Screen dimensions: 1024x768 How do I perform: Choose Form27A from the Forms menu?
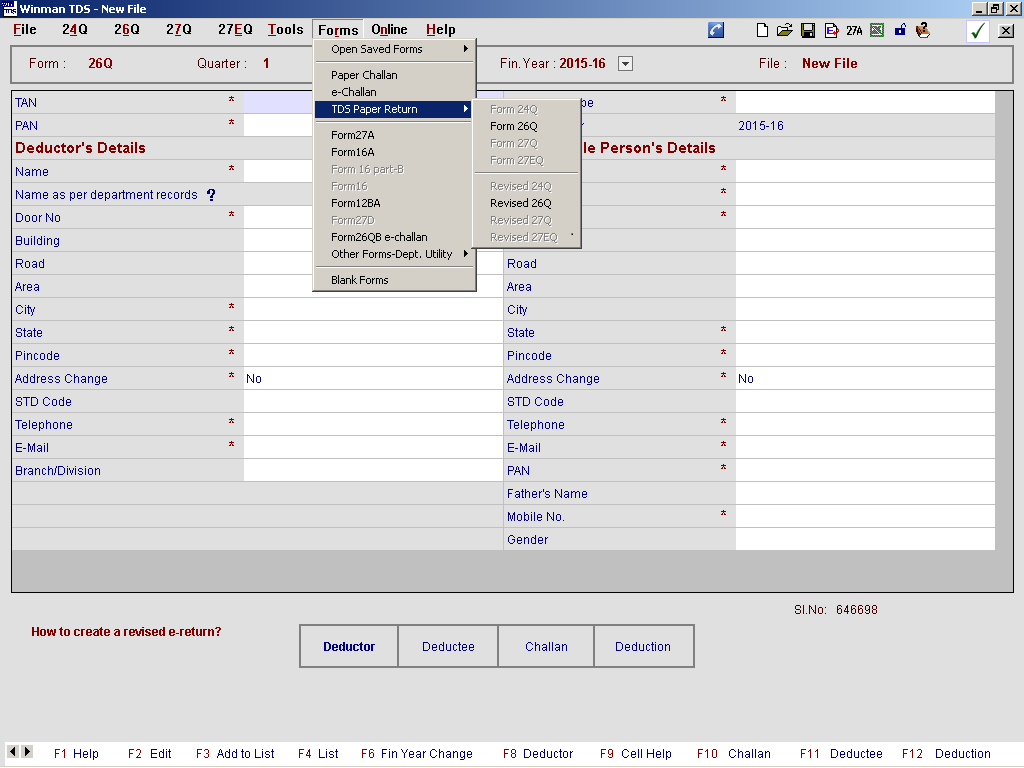coord(354,135)
